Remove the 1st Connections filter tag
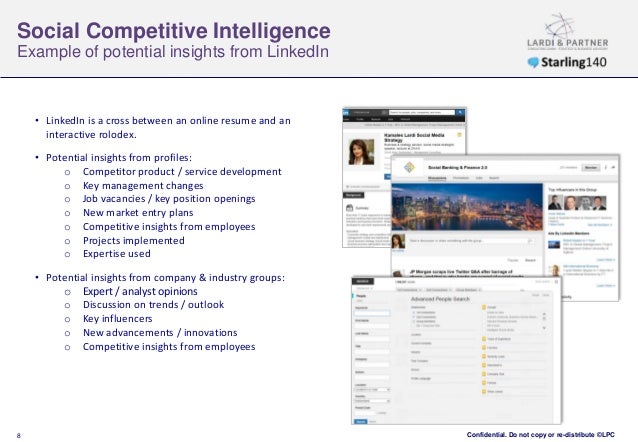The height and width of the screenshot is (442, 638). tap(420, 290)
